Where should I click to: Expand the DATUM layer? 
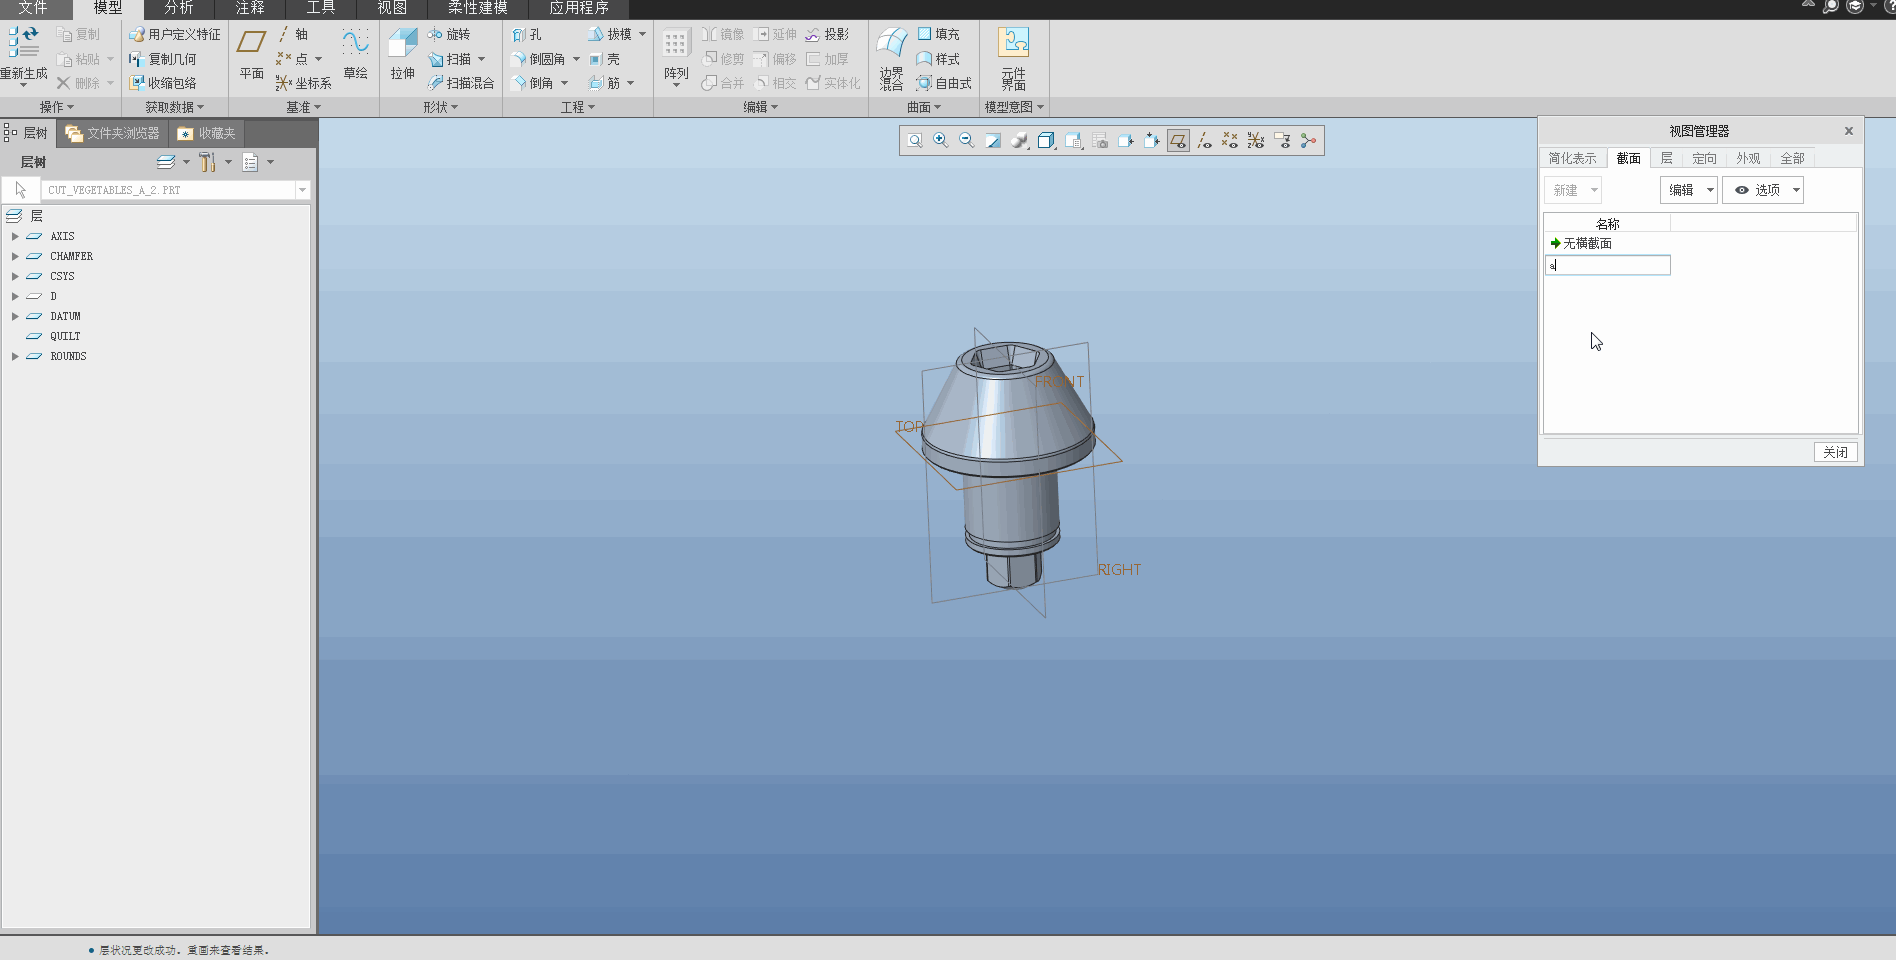click(15, 317)
